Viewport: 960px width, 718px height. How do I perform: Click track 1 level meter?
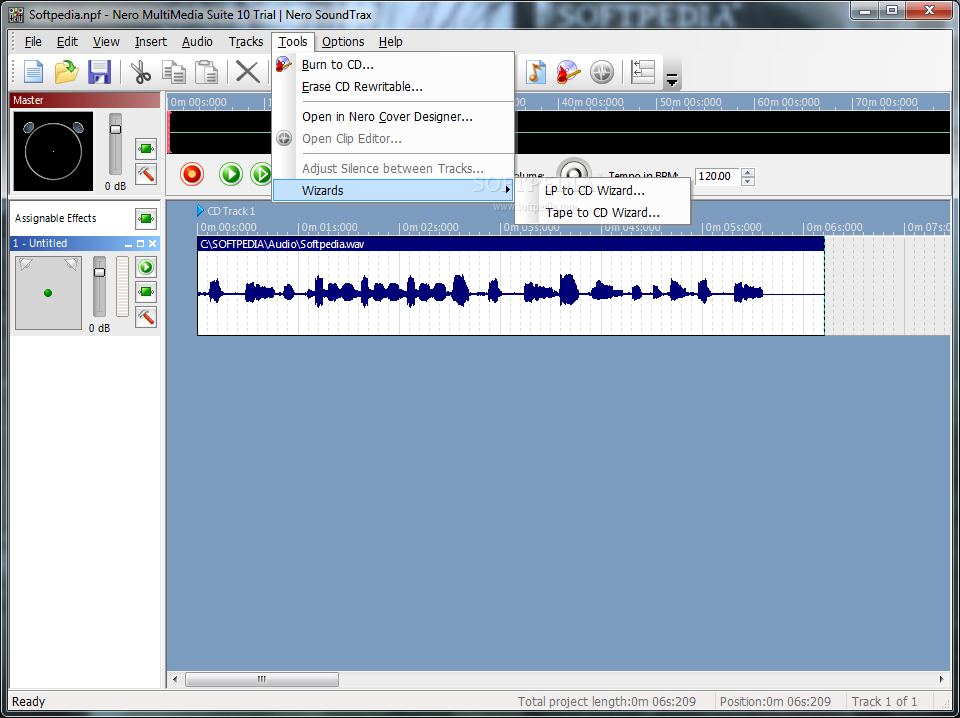coord(122,286)
